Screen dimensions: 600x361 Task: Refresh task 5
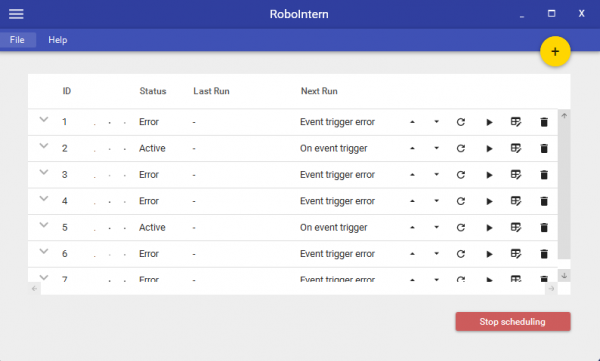tap(461, 228)
